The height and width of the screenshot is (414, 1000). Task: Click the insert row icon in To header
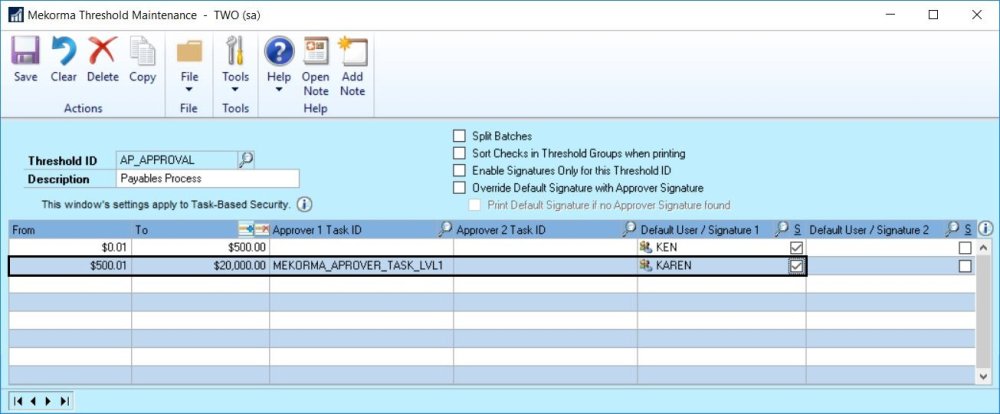[x=246, y=229]
